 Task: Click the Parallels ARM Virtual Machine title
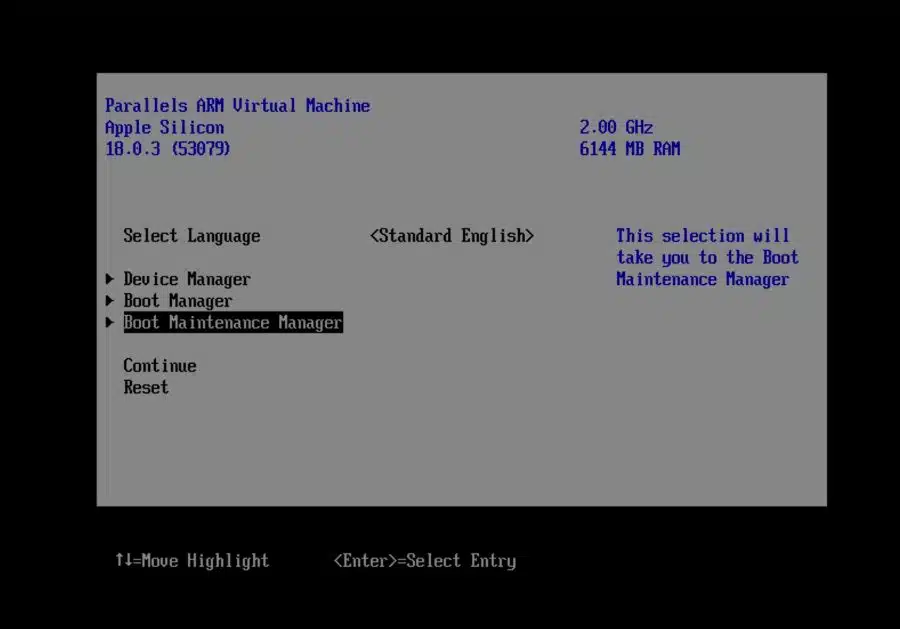click(238, 106)
